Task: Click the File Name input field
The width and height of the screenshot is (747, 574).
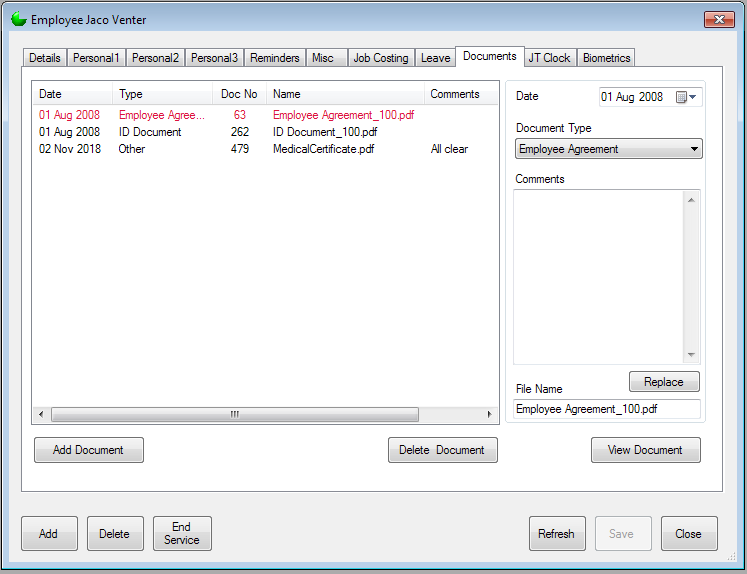Action: (607, 409)
